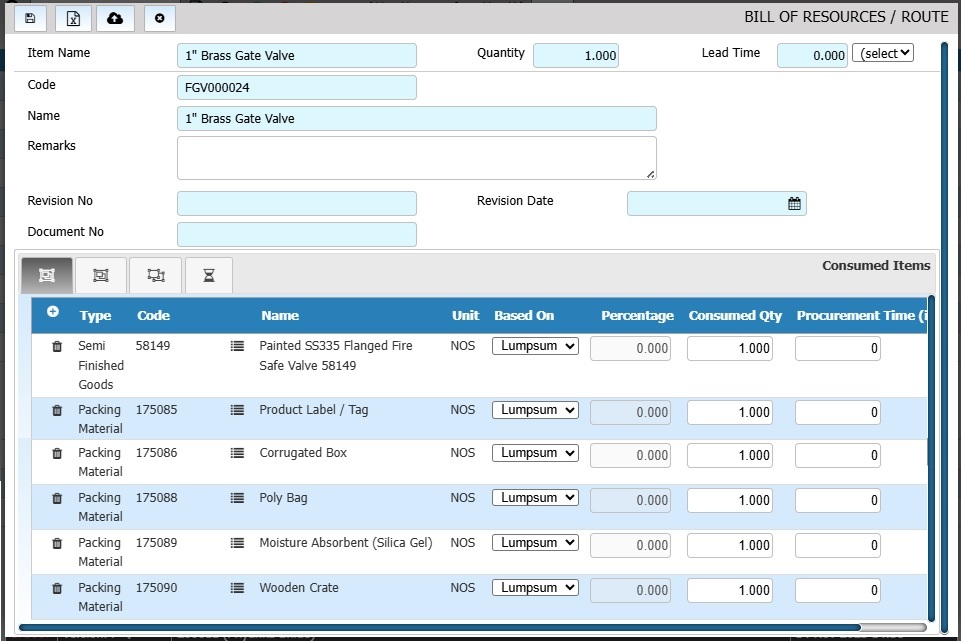Image resolution: width=961 pixels, height=641 pixels.
Task: Click the add row plus icon
Action: click(x=51, y=315)
